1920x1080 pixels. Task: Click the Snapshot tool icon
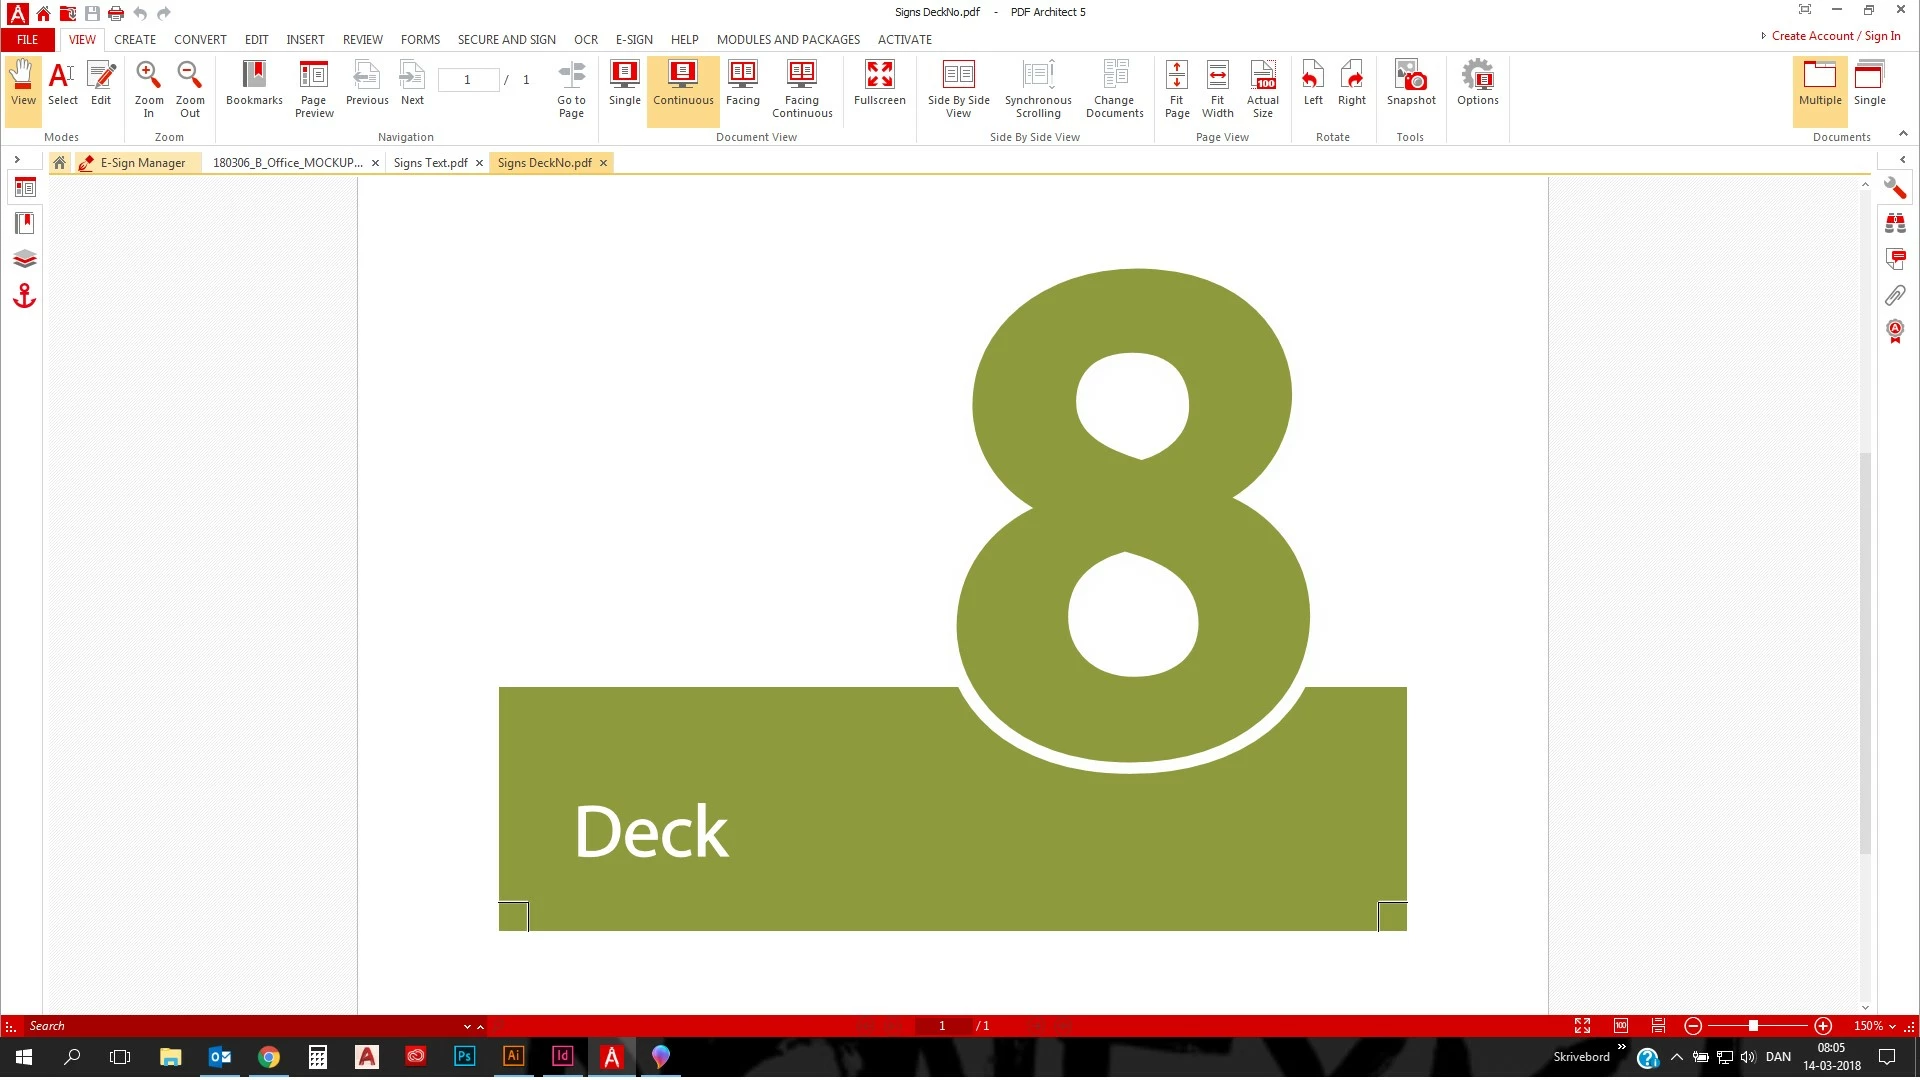tap(1410, 82)
